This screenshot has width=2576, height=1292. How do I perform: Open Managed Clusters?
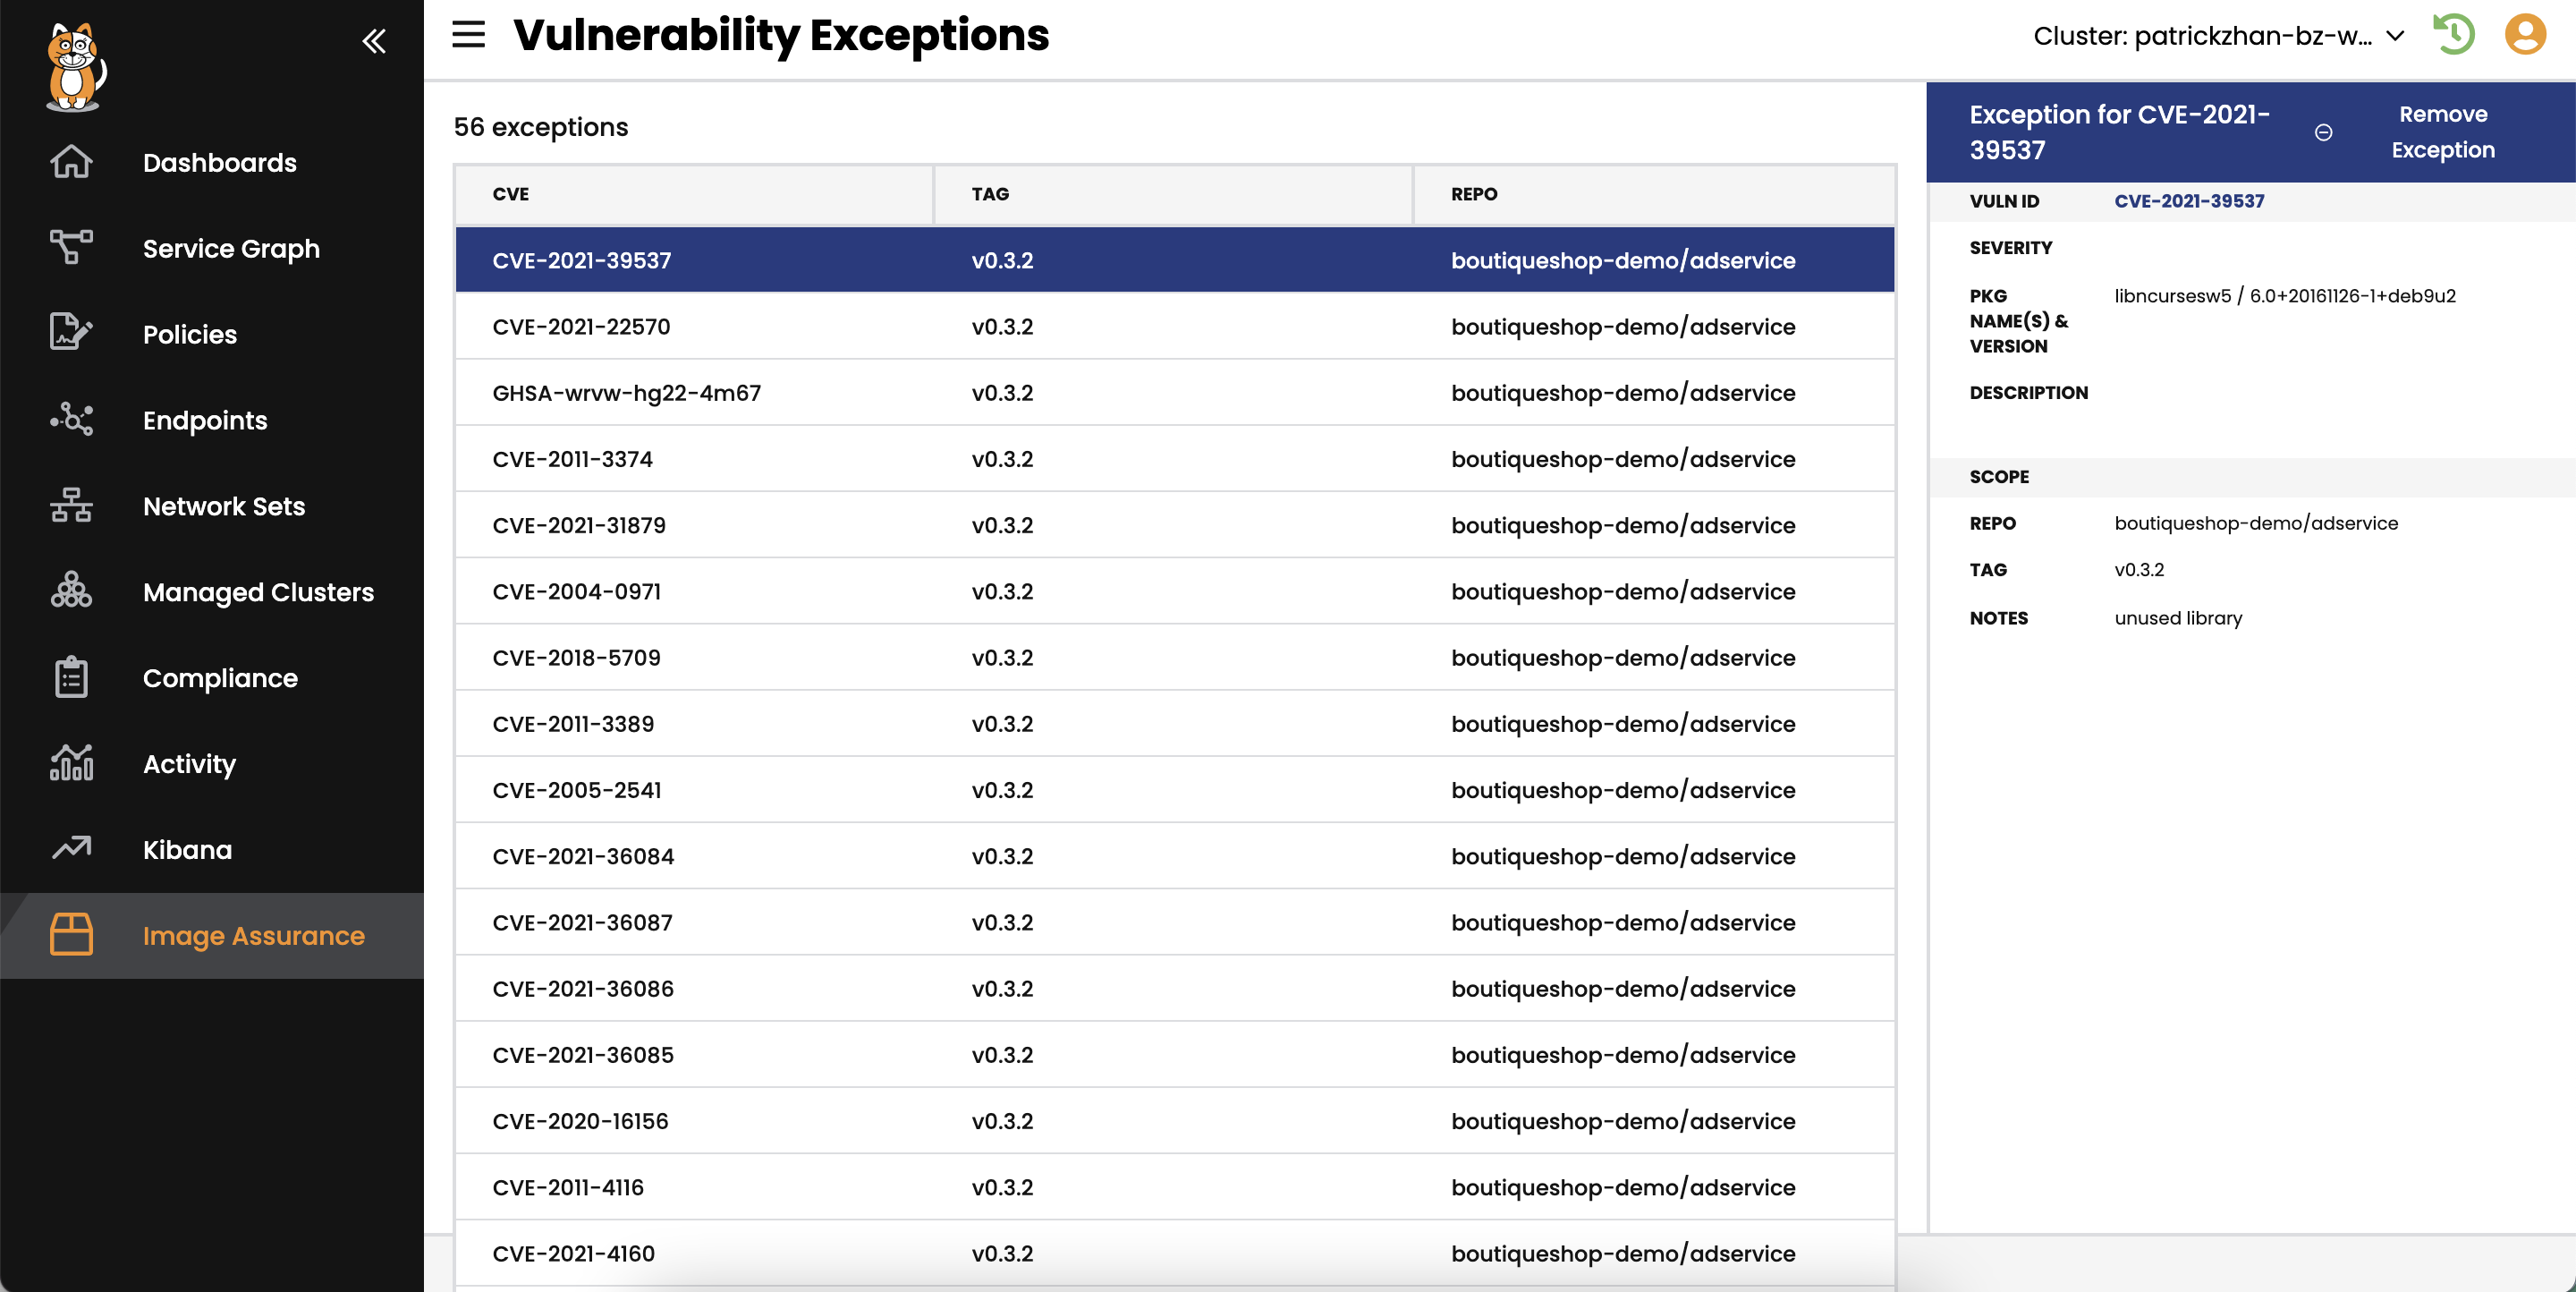point(258,592)
